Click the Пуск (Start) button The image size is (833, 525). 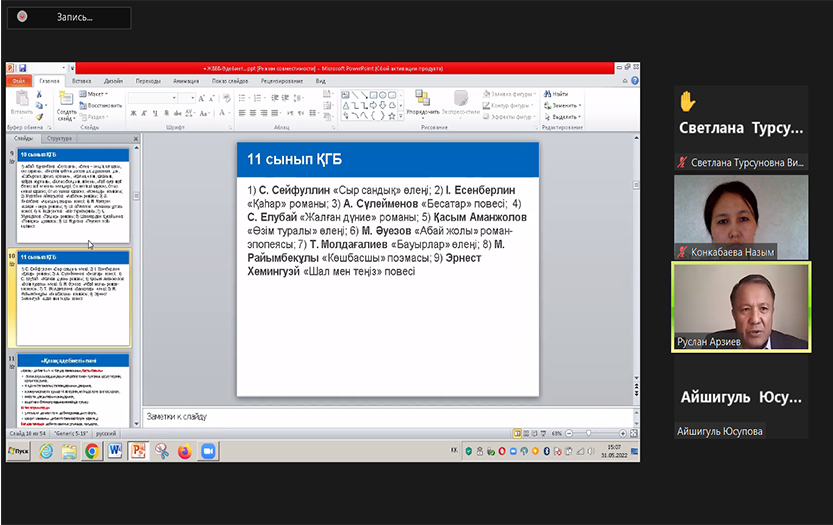(x=18, y=451)
